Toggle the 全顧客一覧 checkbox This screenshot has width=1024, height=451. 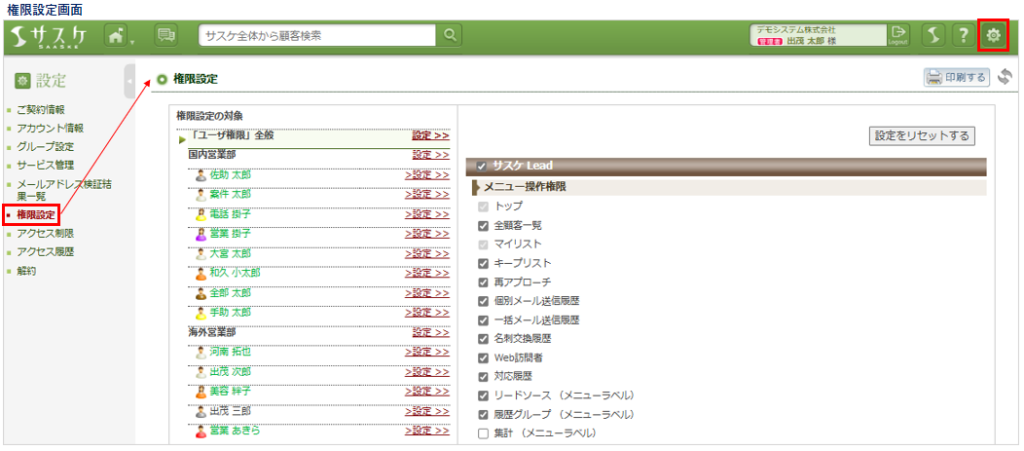pos(483,226)
